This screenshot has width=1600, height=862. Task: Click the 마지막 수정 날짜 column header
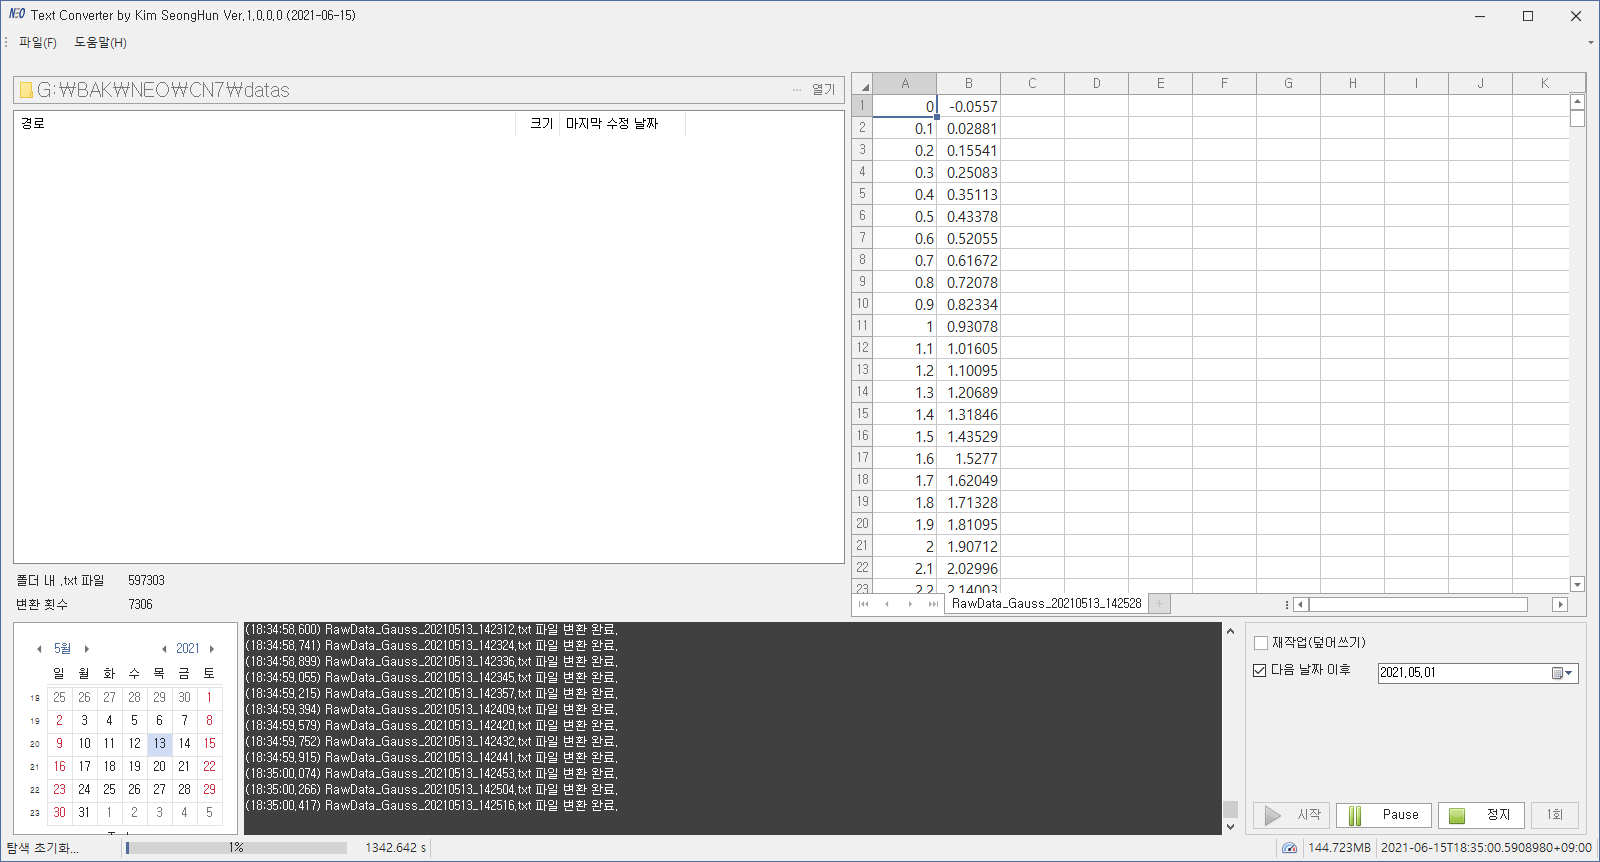(x=622, y=123)
